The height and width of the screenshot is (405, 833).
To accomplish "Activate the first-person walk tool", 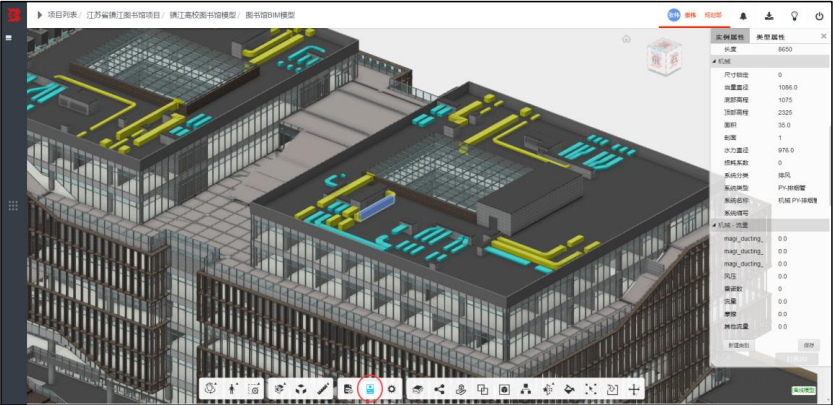I will (233, 389).
